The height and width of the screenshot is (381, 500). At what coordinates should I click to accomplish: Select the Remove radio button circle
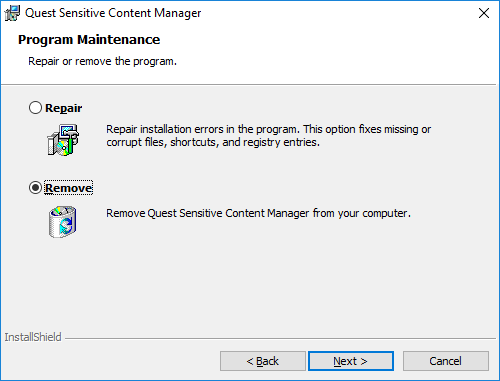[x=35, y=188]
